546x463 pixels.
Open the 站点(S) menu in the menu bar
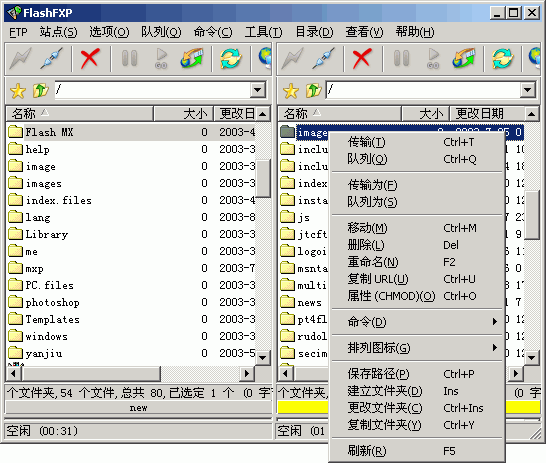[58, 32]
